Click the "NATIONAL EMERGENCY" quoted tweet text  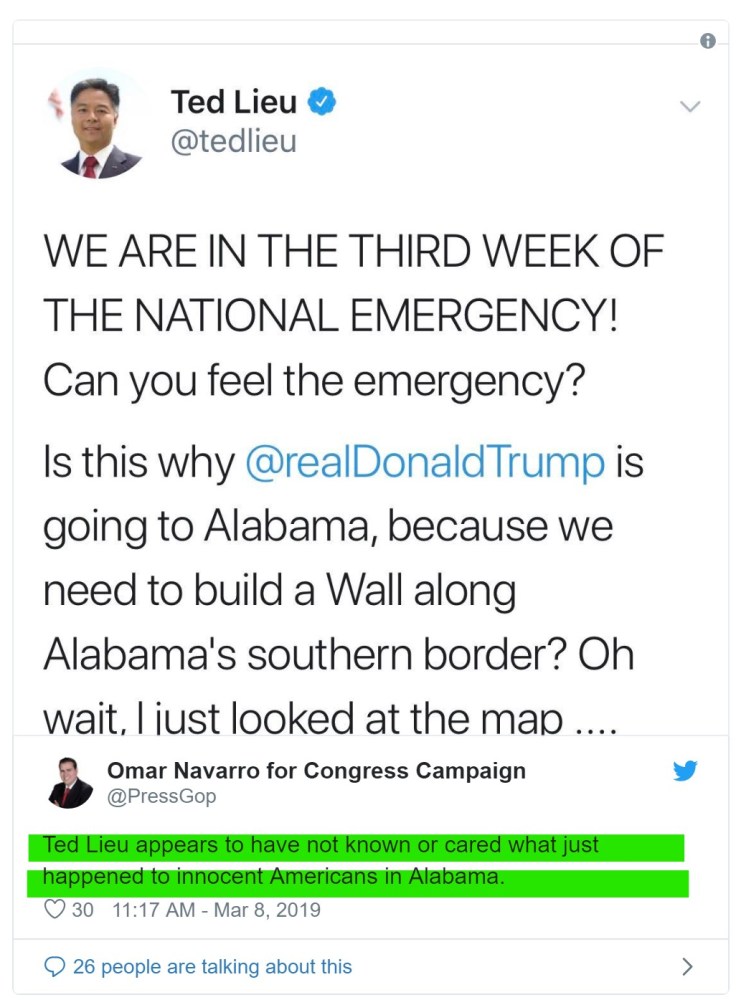(330, 317)
